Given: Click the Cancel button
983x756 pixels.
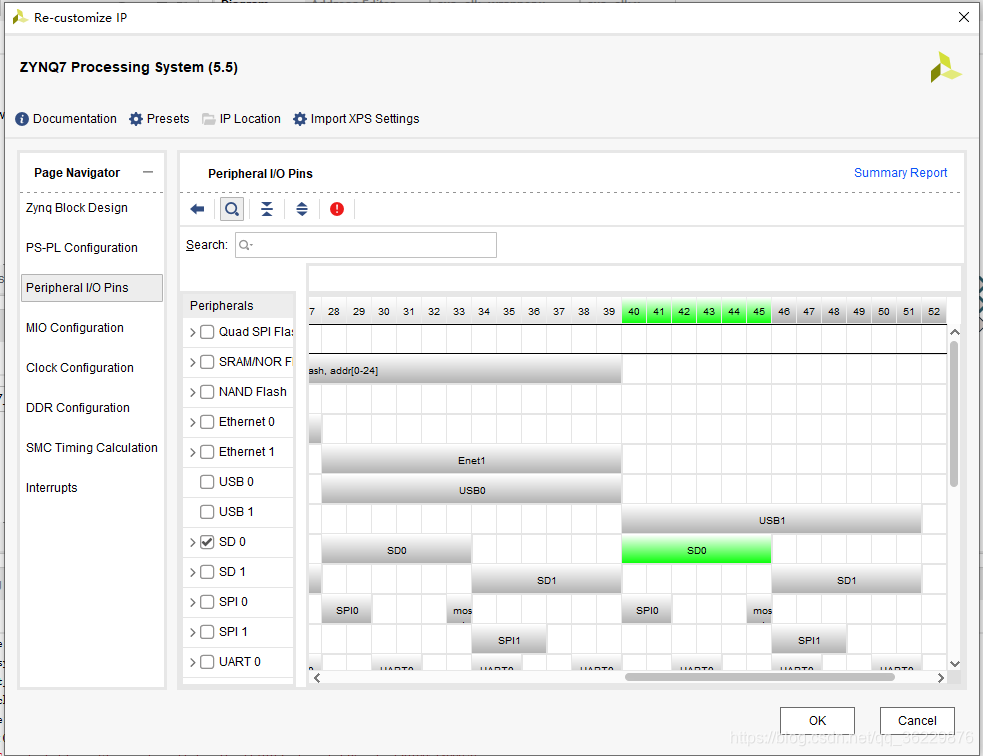Looking at the screenshot, I should (917, 721).
